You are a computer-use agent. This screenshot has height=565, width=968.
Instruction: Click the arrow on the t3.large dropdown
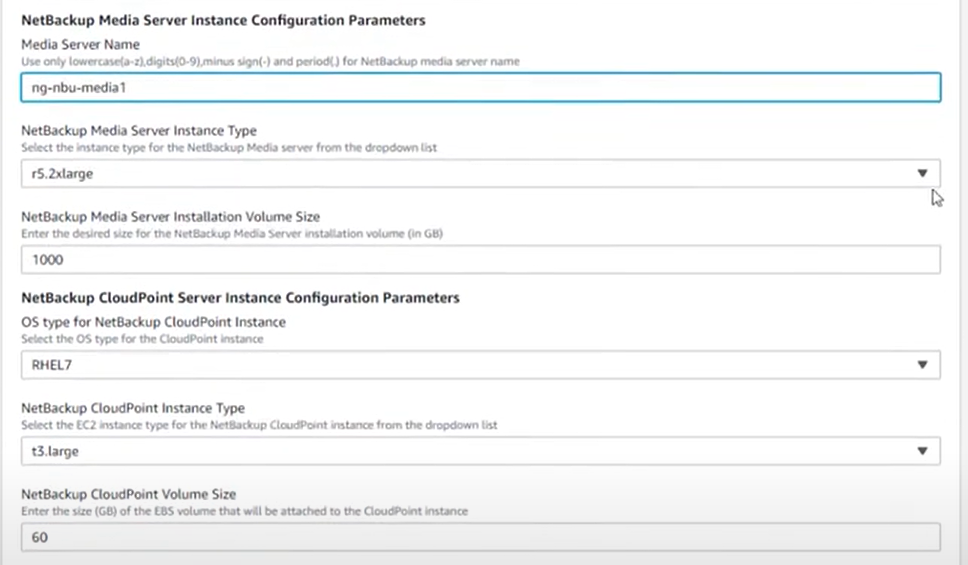tap(922, 451)
